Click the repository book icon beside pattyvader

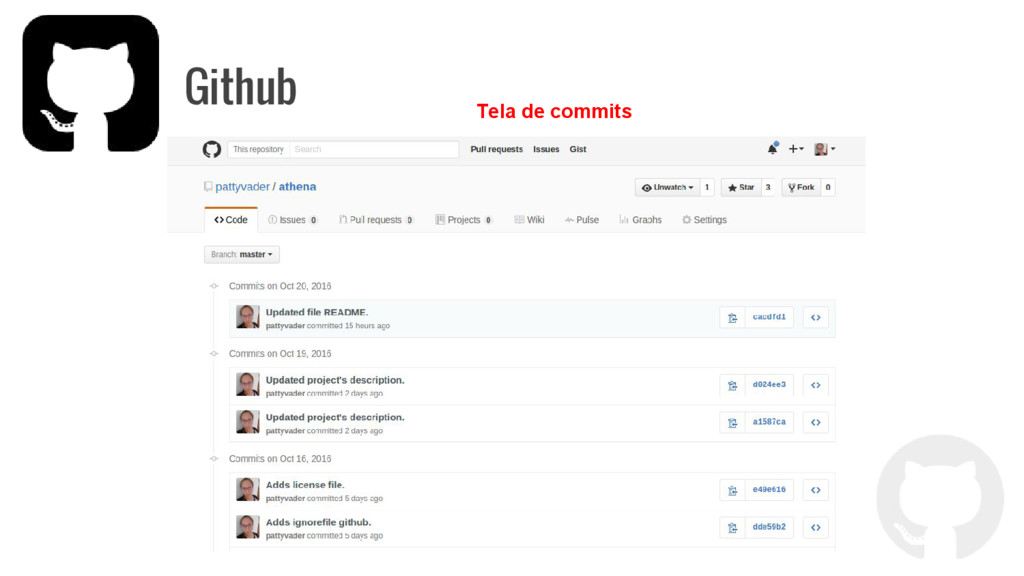(208, 187)
